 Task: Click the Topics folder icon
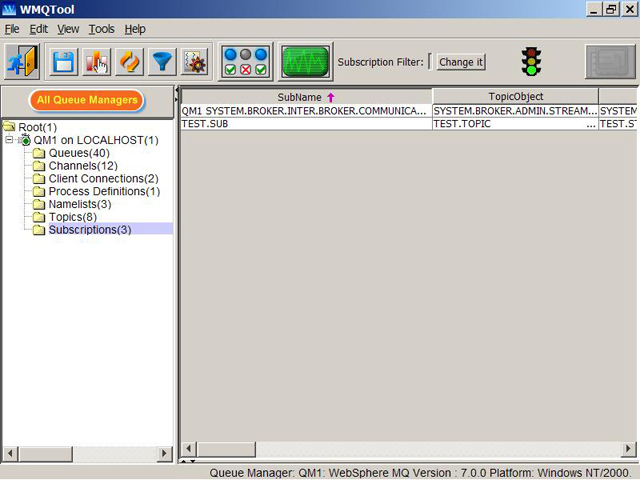click(x=39, y=217)
